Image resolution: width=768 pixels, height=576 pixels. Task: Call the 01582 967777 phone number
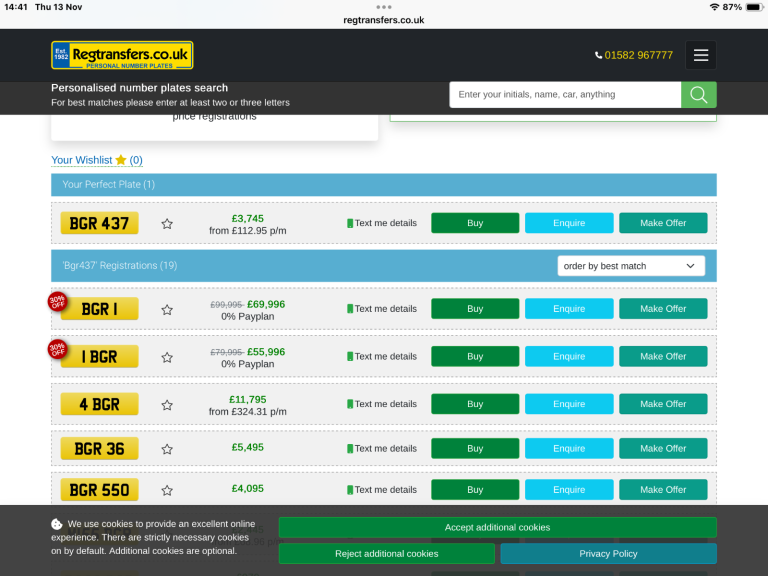634,55
